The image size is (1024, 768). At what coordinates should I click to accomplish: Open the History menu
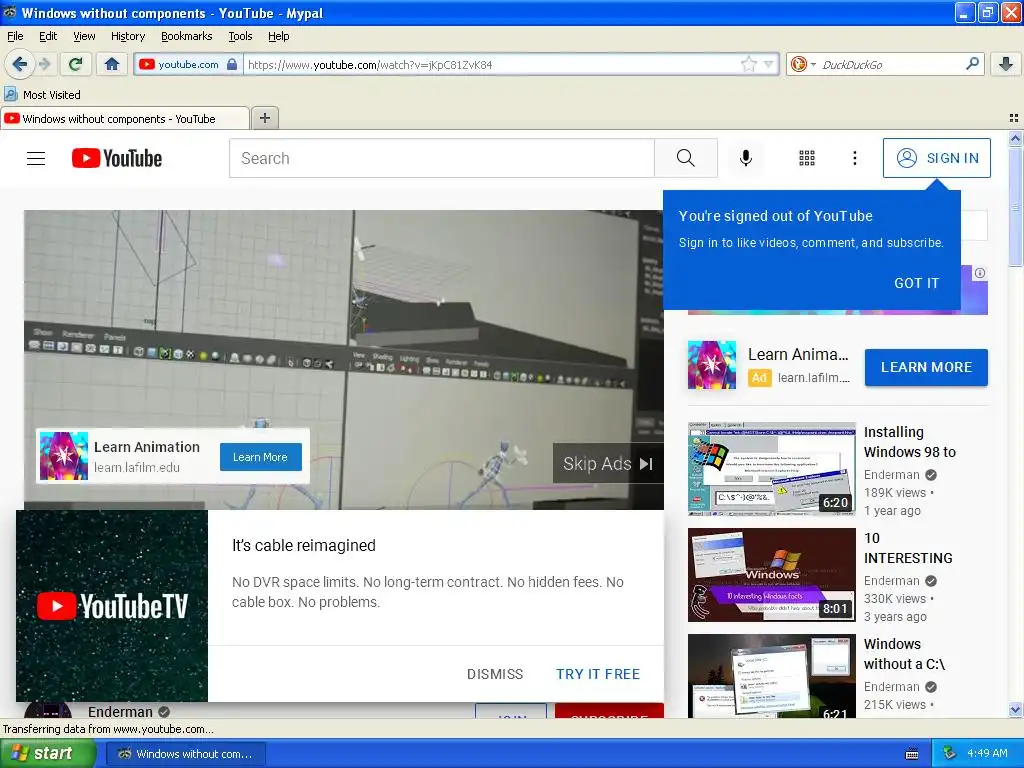(x=127, y=36)
